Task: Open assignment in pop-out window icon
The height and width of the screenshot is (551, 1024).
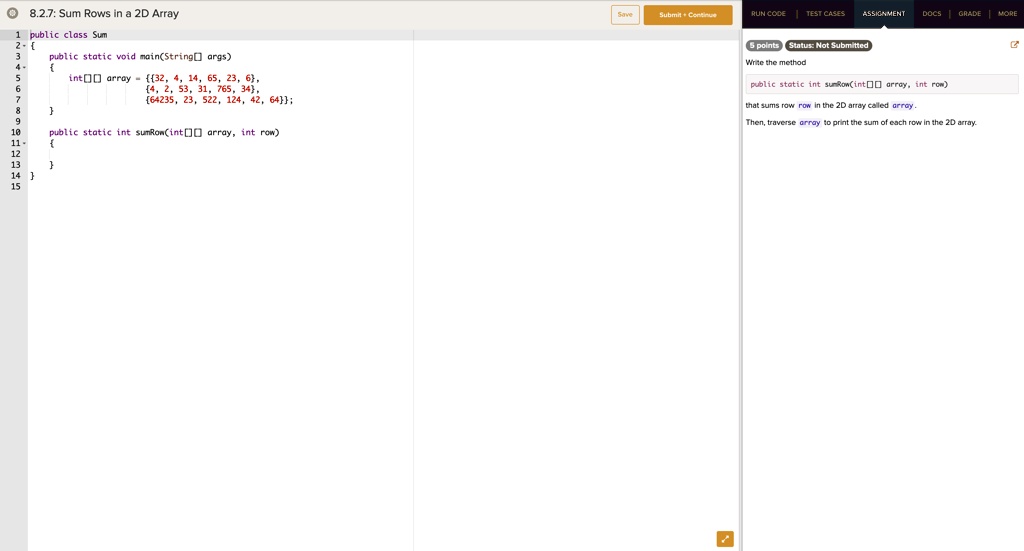Action: [x=1015, y=45]
